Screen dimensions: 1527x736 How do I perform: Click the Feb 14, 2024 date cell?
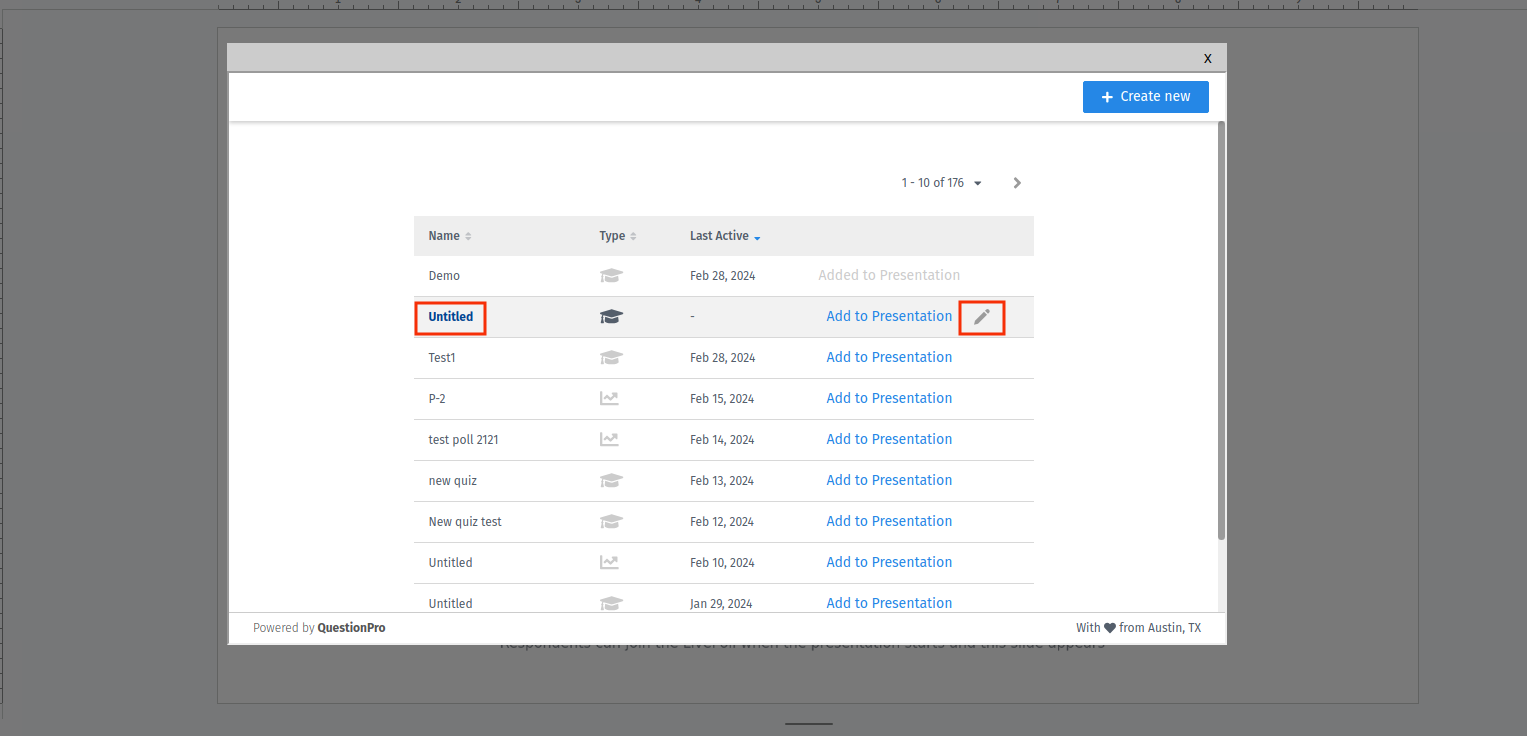pyautogui.click(x=722, y=440)
